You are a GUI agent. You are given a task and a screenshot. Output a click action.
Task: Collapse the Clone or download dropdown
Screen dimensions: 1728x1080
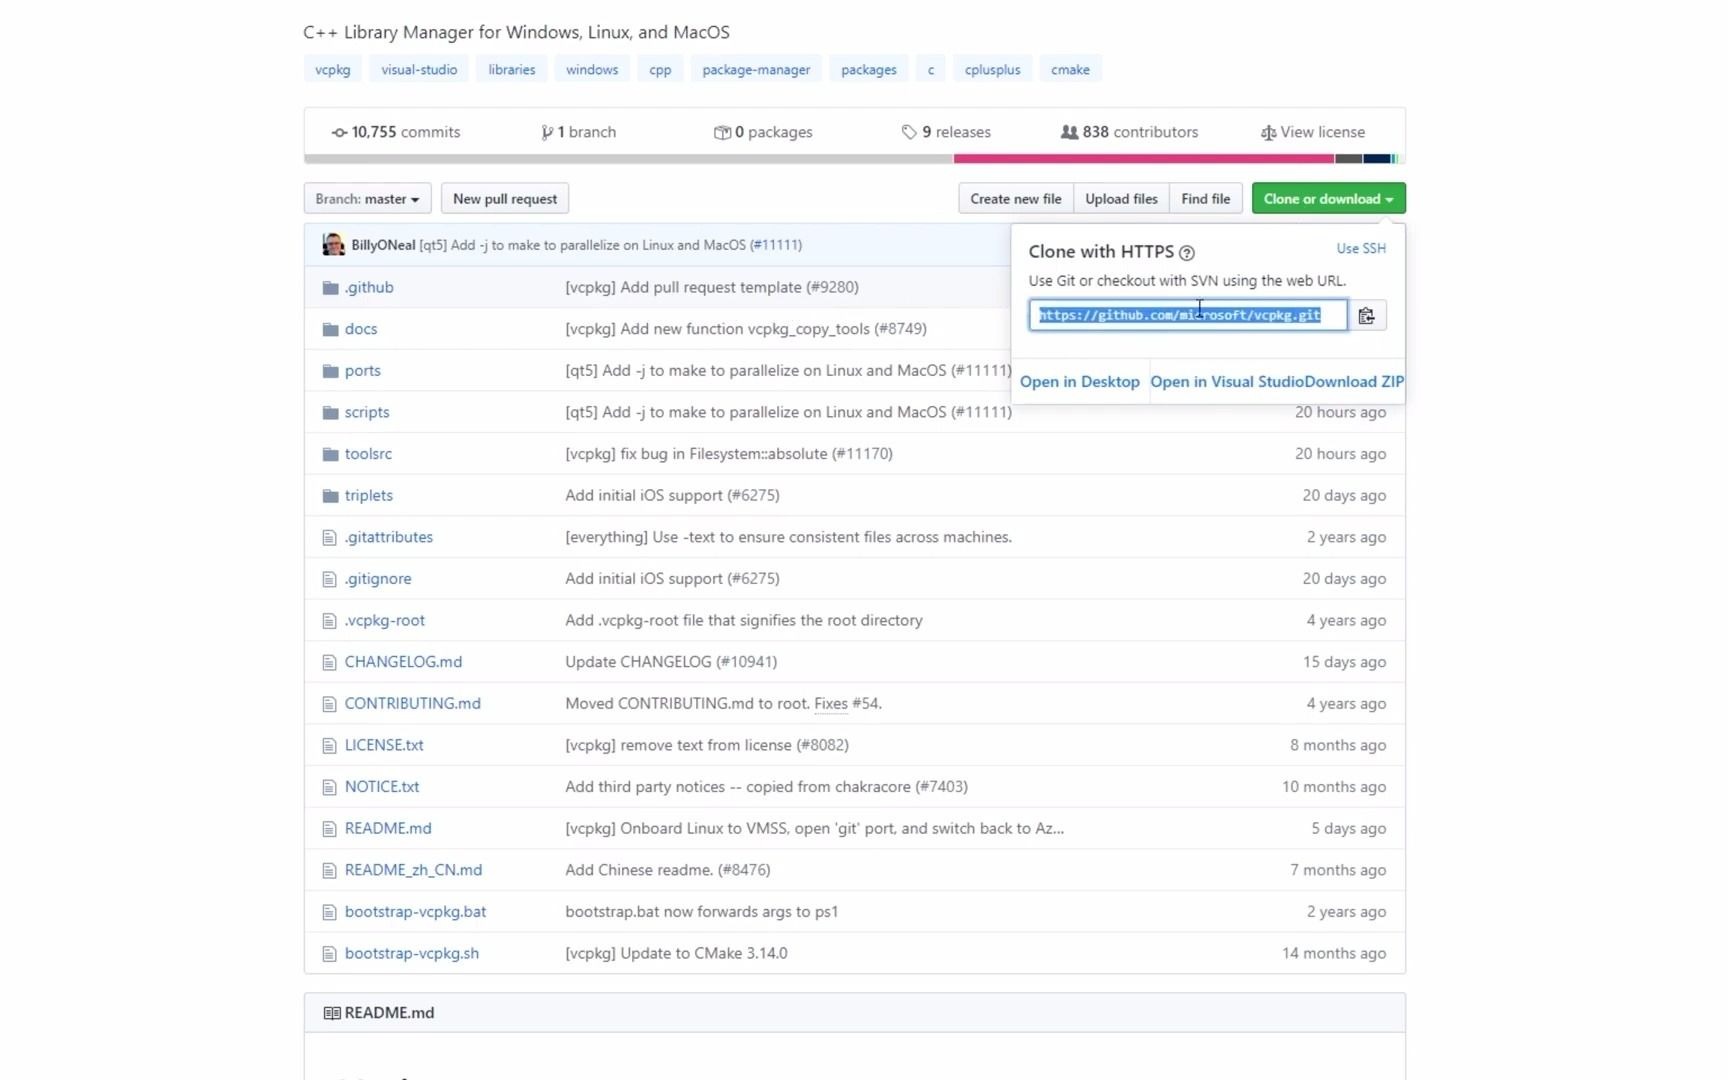click(x=1328, y=199)
